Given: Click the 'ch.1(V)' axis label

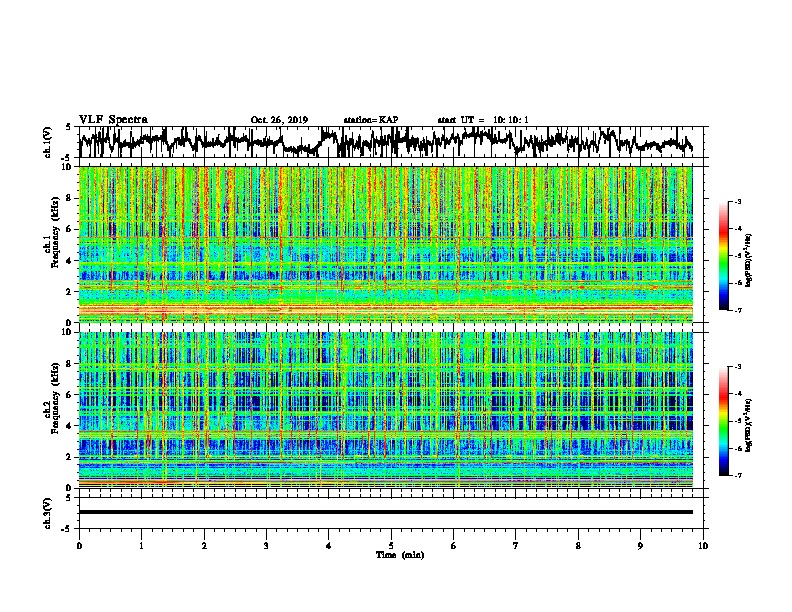Looking at the screenshot, I should point(48,142).
